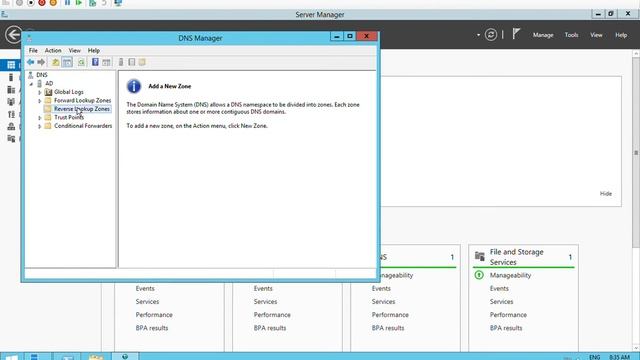
Task: Expand the Global Logs node
Action: click(x=40, y=92)
